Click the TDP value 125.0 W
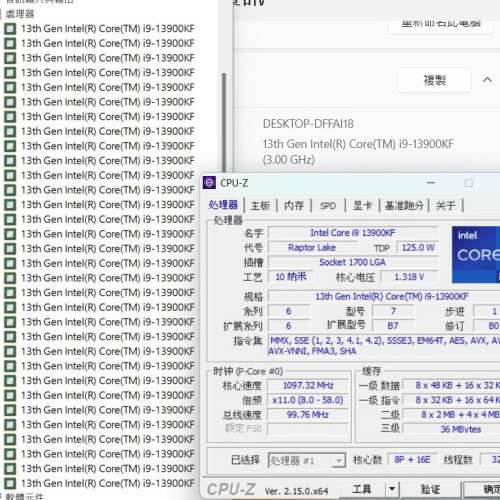The width and height of the screenshot is (500, 500). pyautogui.click(x=418, y=248)
